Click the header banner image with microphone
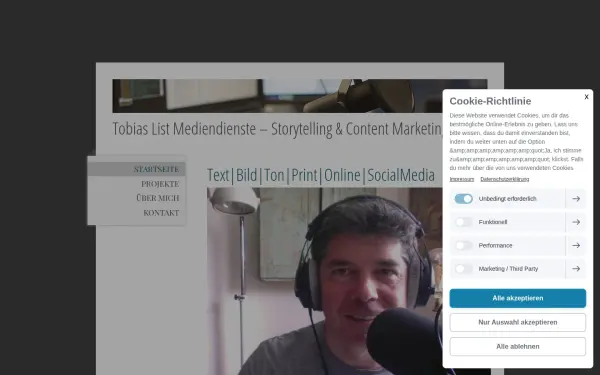 pyautogui.click(x=277, y=96)
